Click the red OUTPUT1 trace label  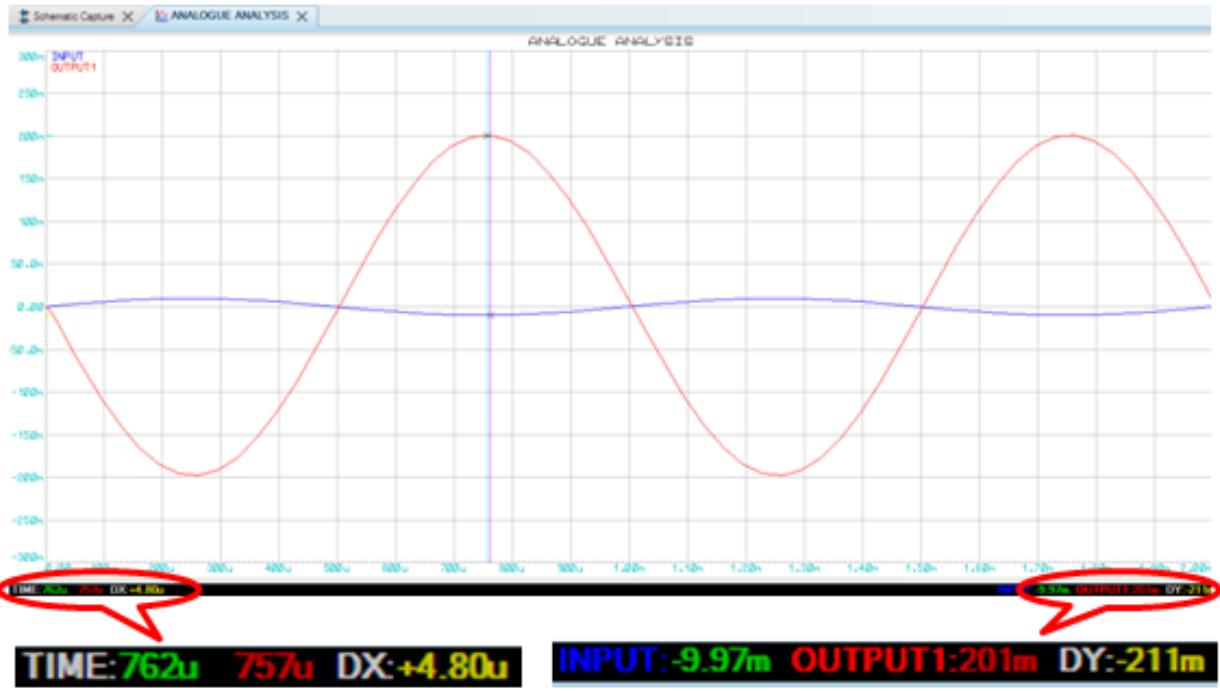pyautogui.click(x=71, y=67)
